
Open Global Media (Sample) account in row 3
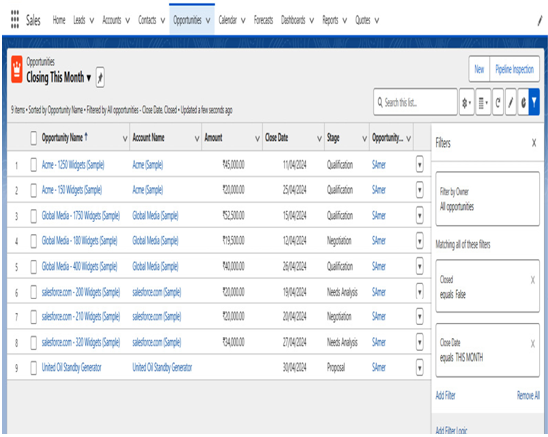tap(155, 215)
